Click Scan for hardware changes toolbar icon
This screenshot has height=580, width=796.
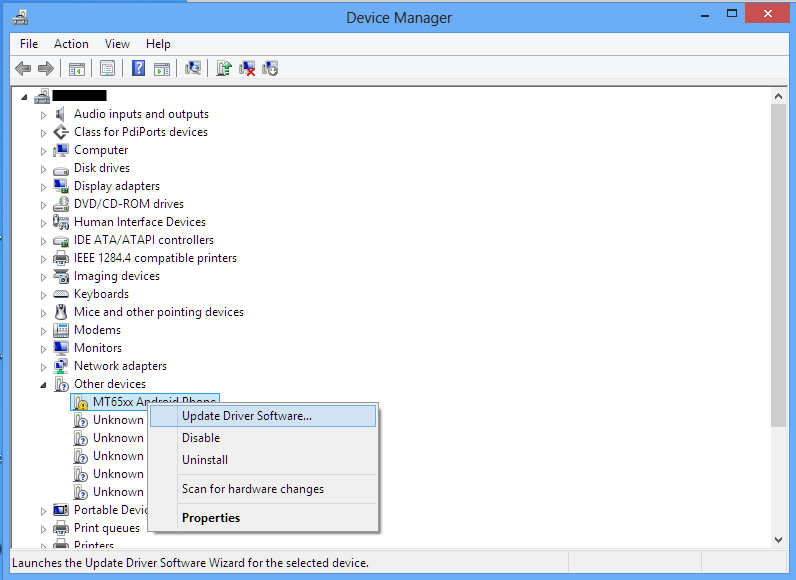(x=194, y=68)
